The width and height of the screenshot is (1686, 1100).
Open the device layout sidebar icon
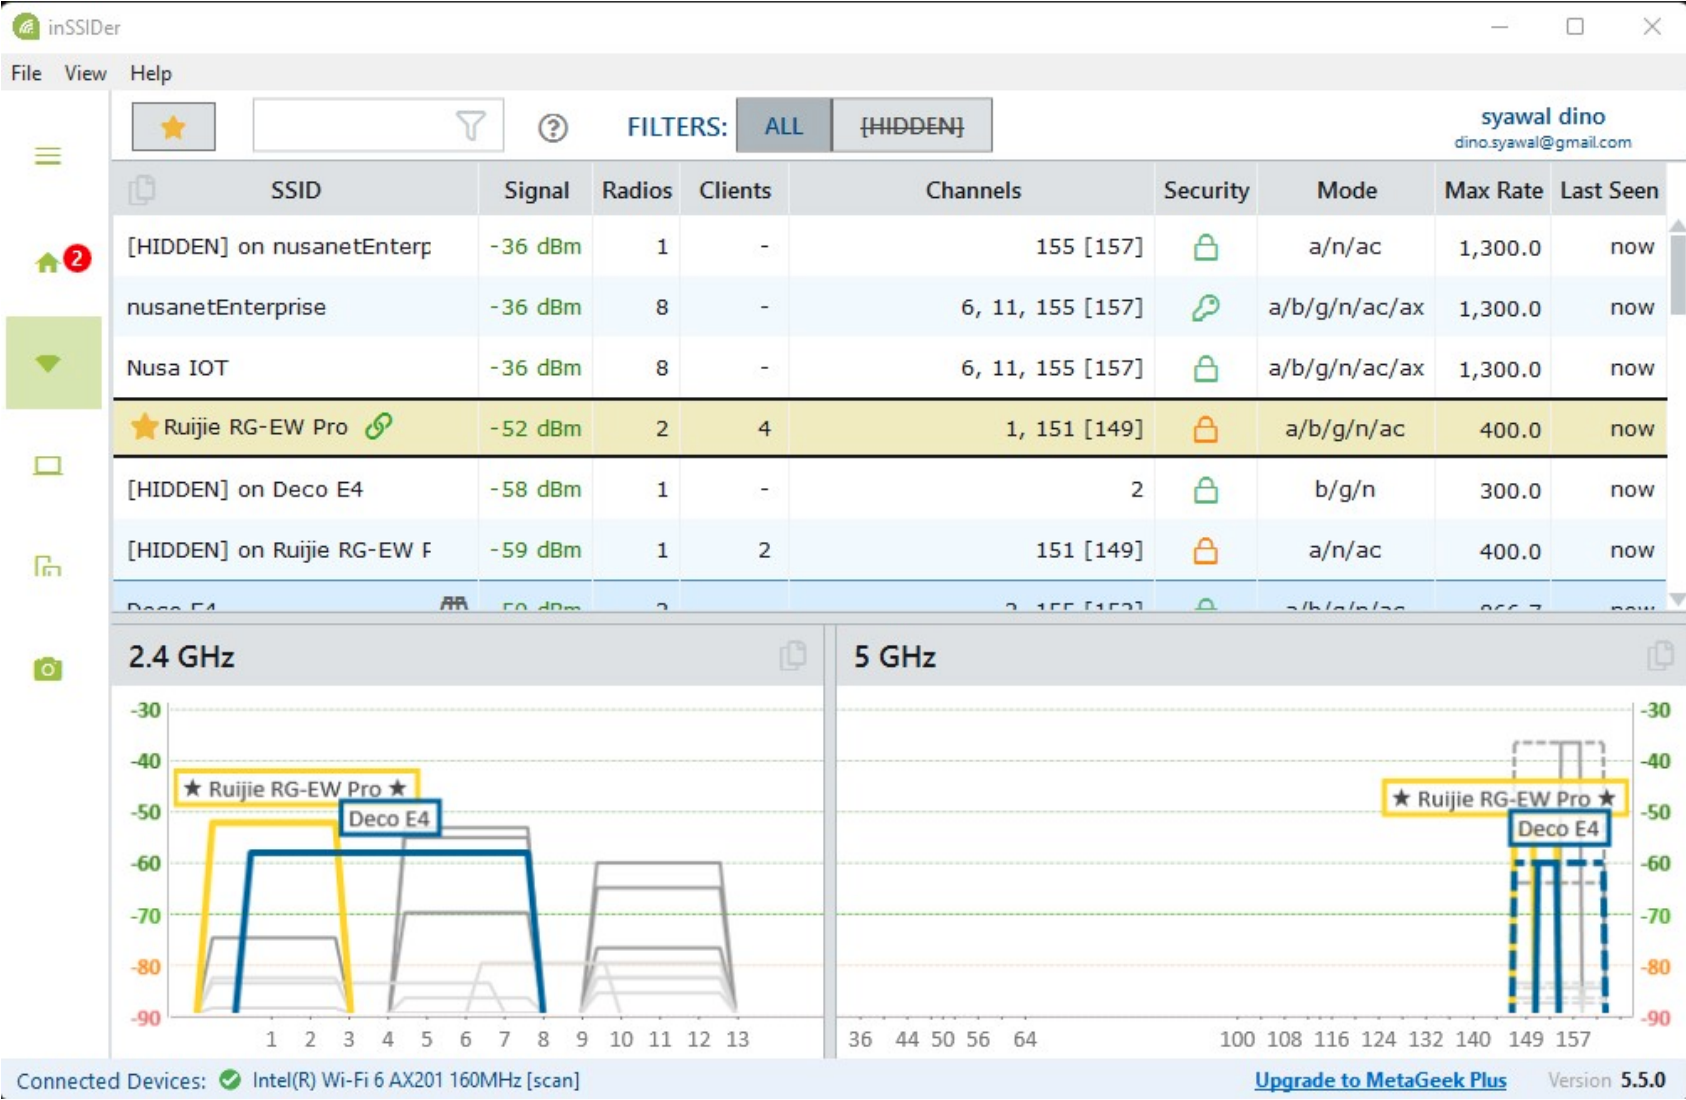[x=48, y=567]
